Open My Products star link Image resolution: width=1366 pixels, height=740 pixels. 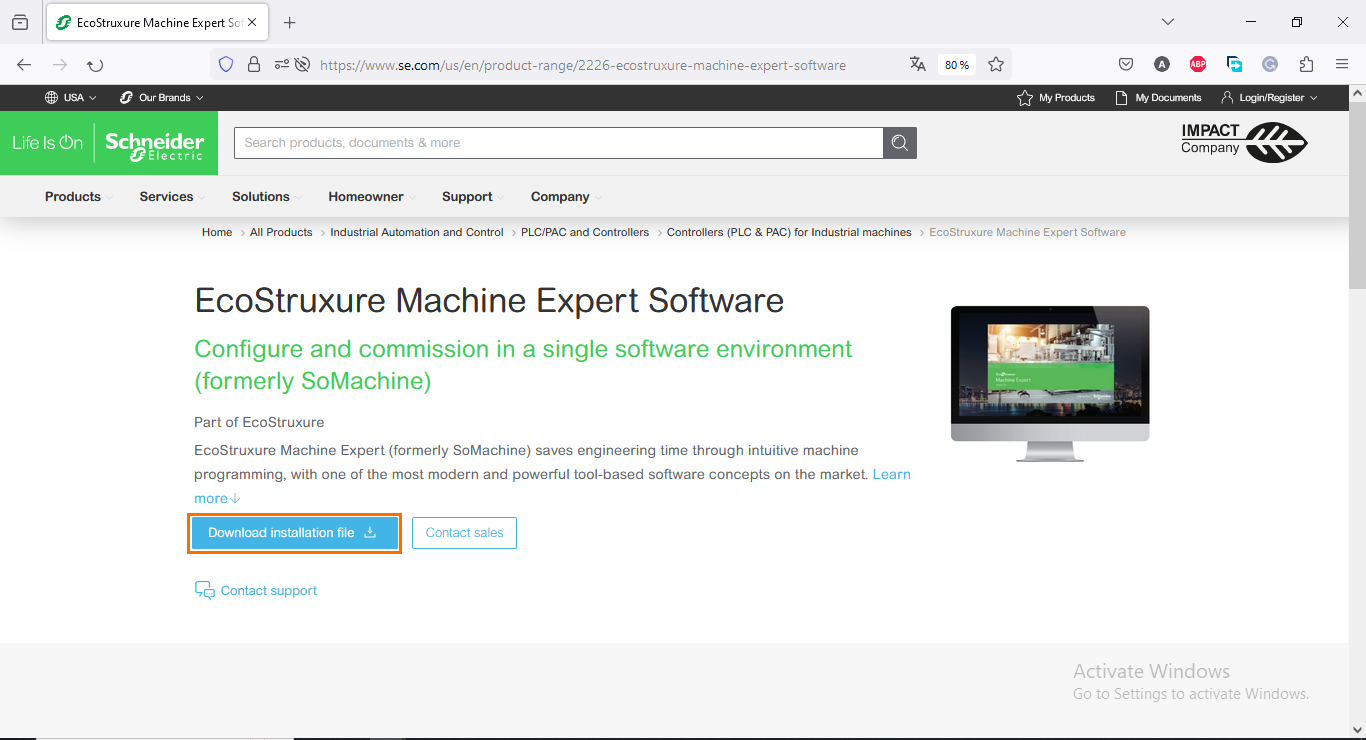pyautogui.click(x=1056, y=98)
